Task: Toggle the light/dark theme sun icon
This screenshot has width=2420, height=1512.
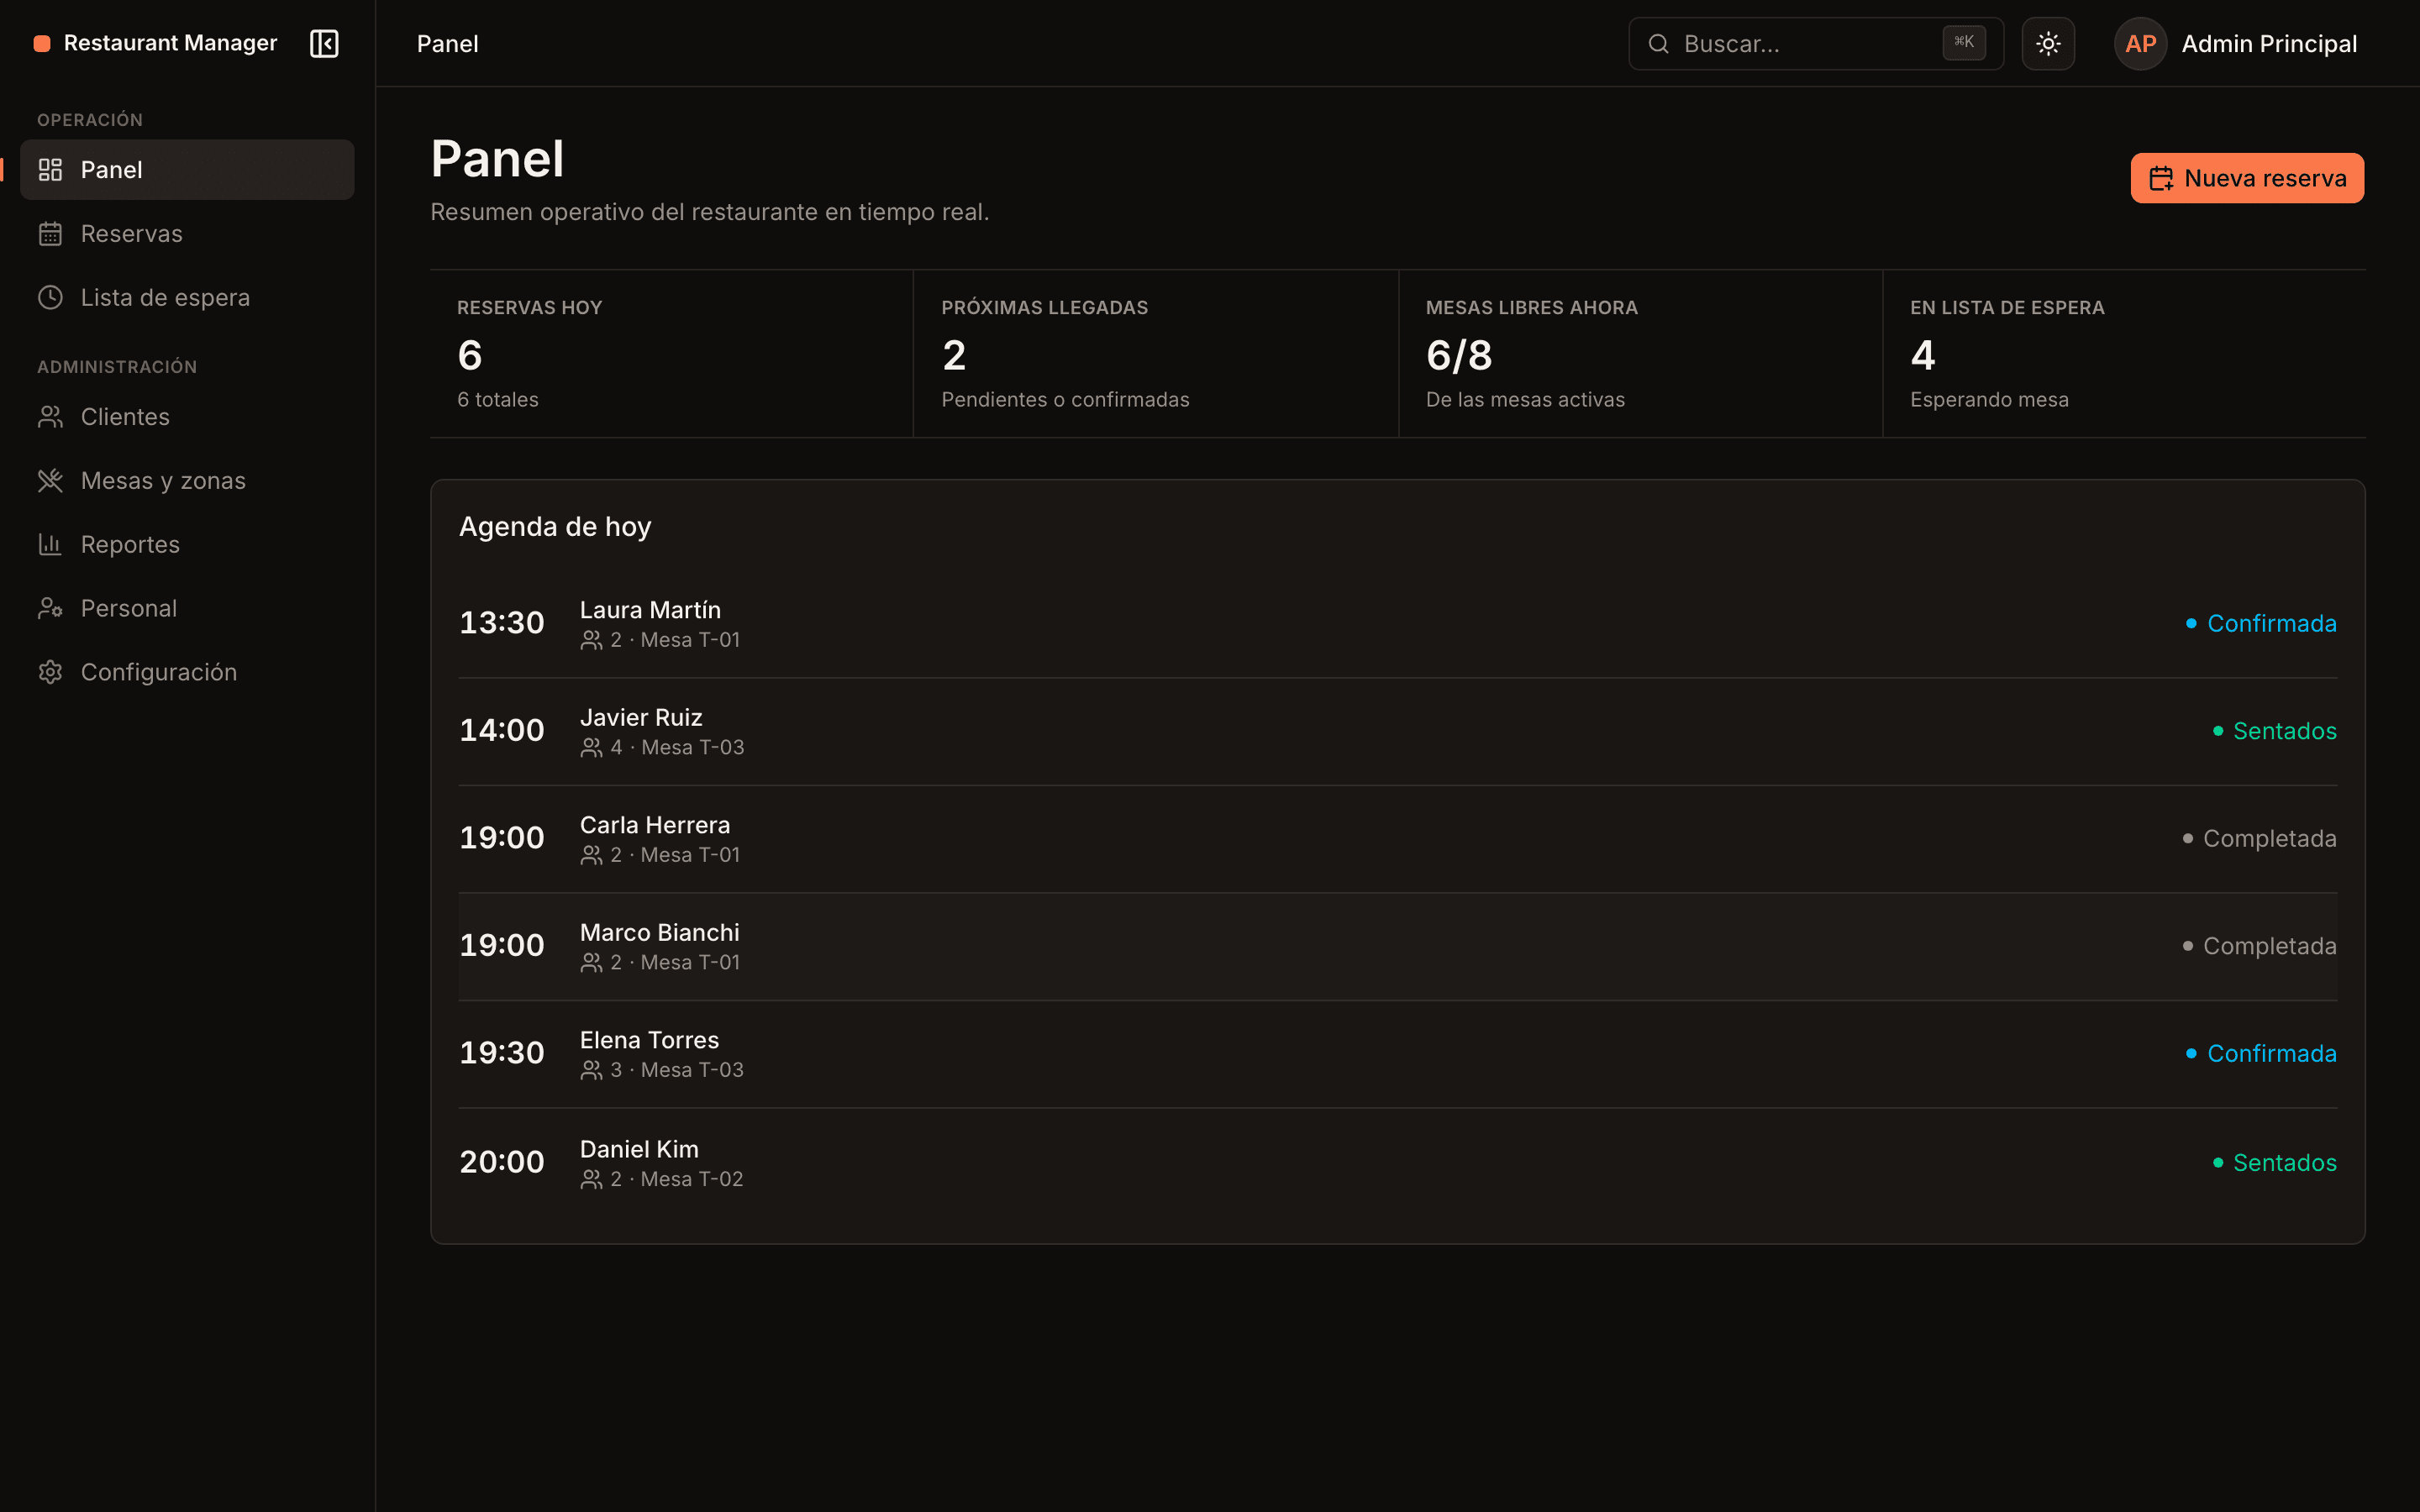Action: tap(2047, 43)
